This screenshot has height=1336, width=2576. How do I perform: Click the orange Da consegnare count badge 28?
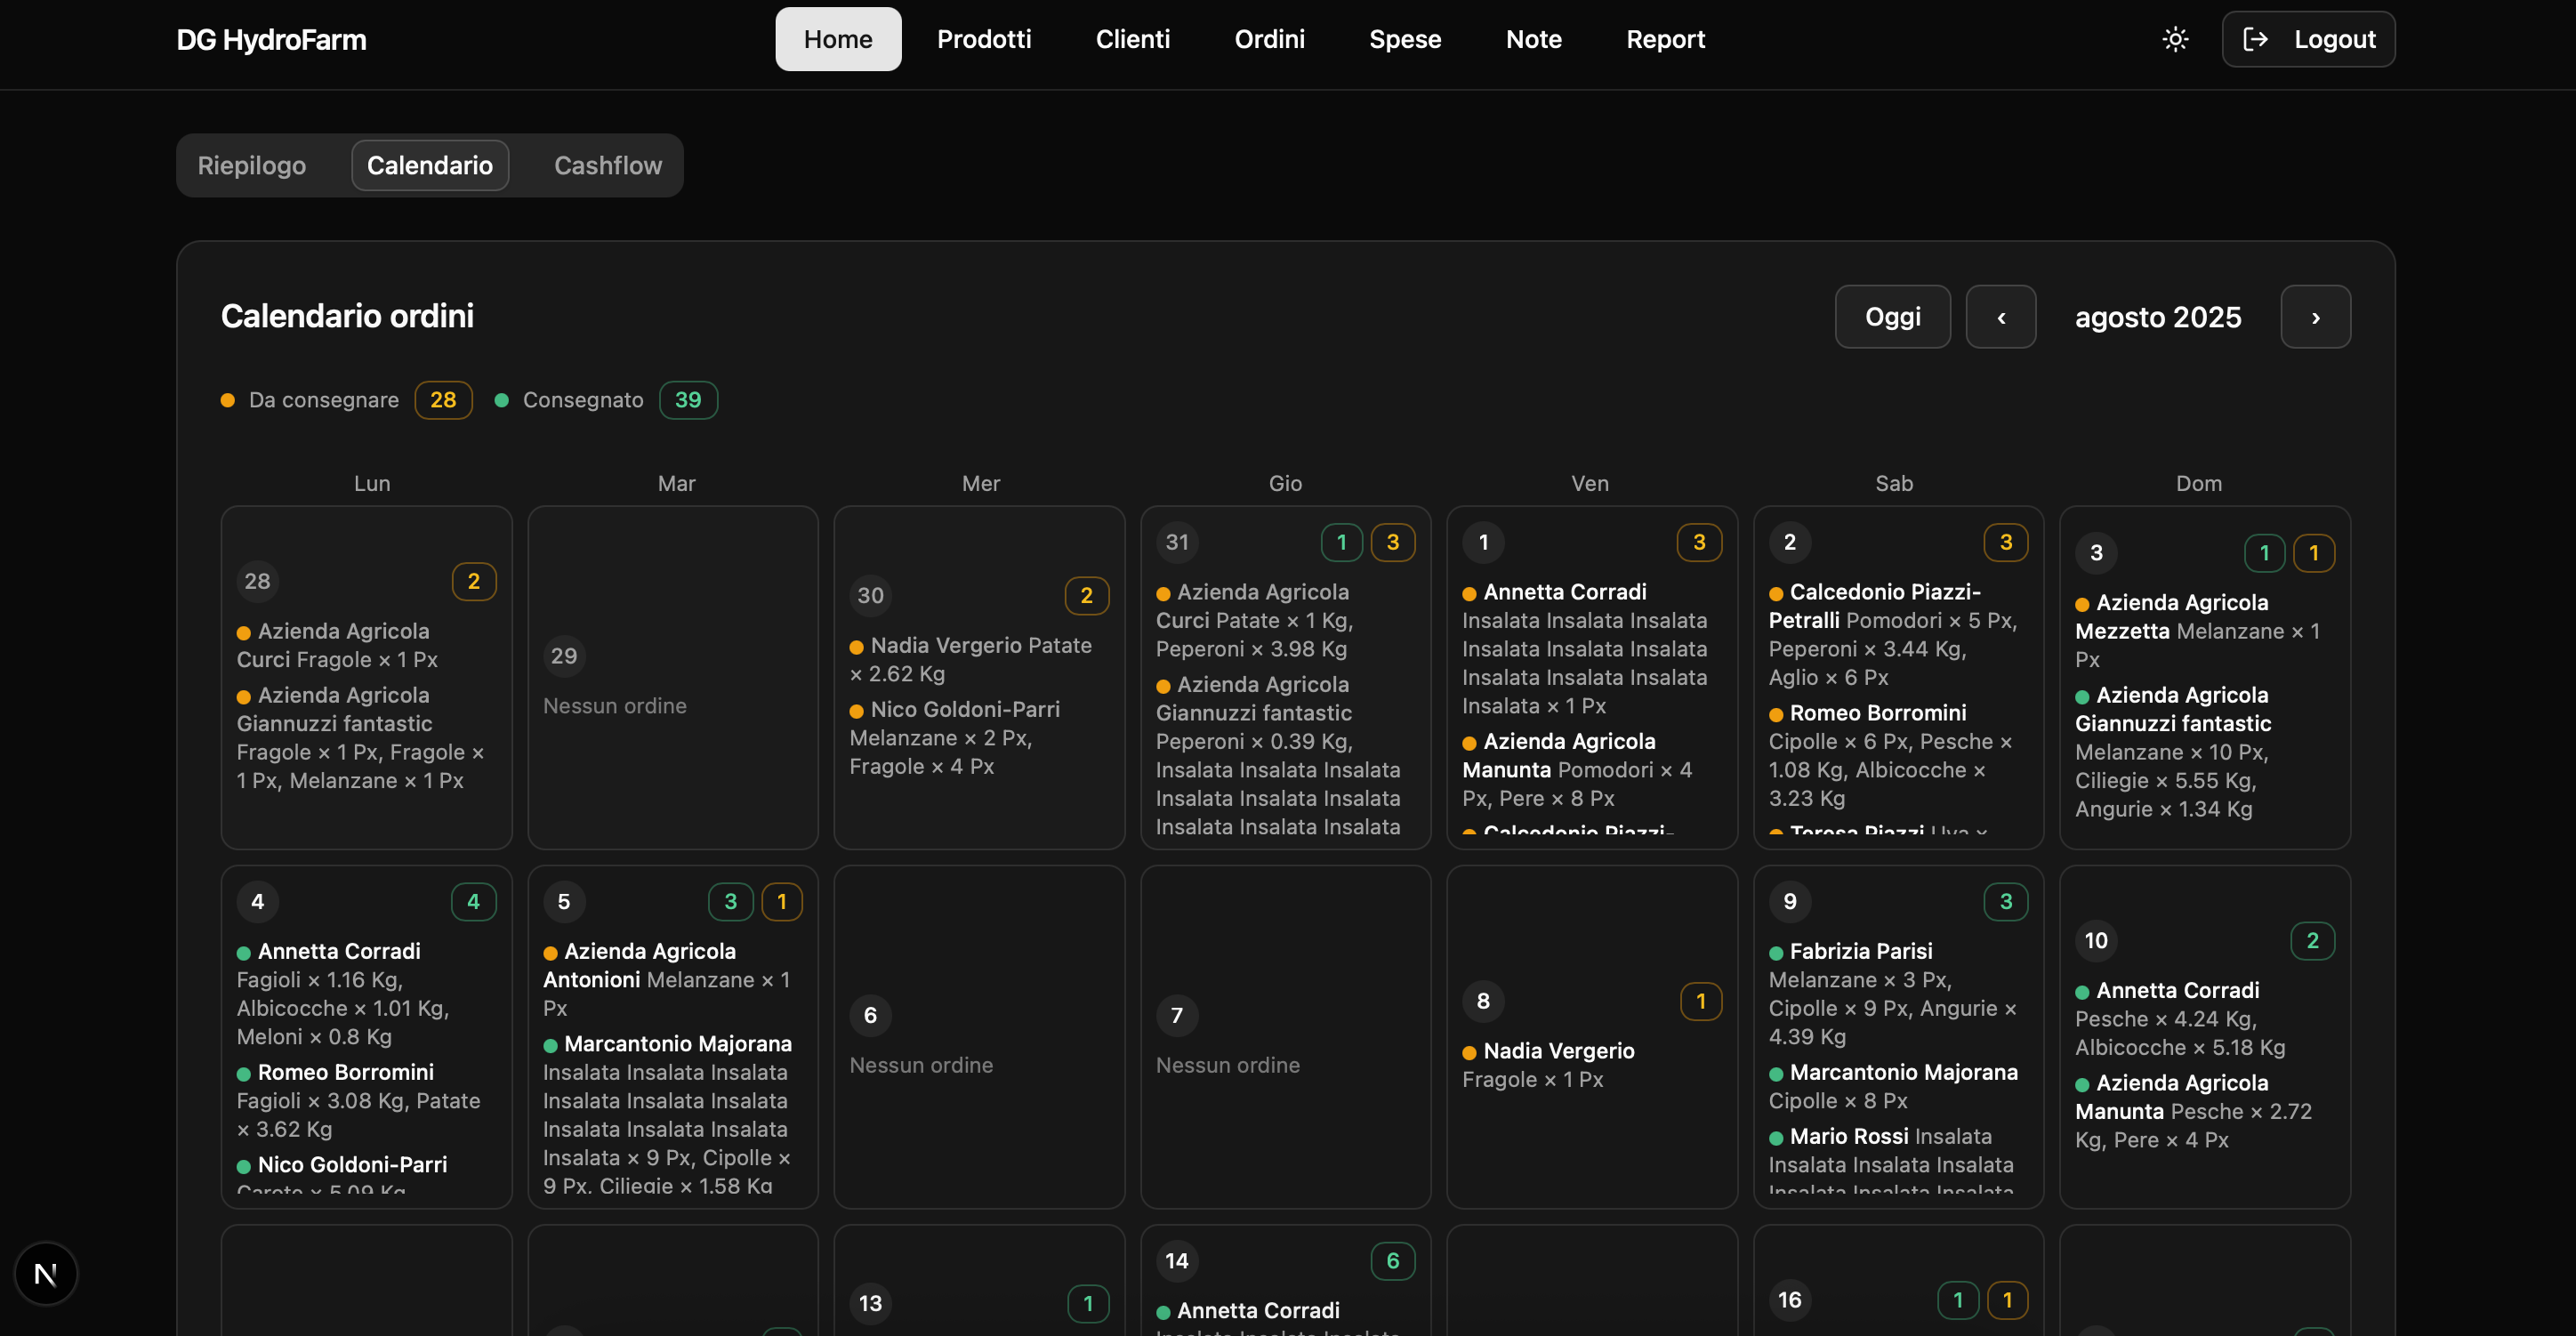tap(443, 400)
